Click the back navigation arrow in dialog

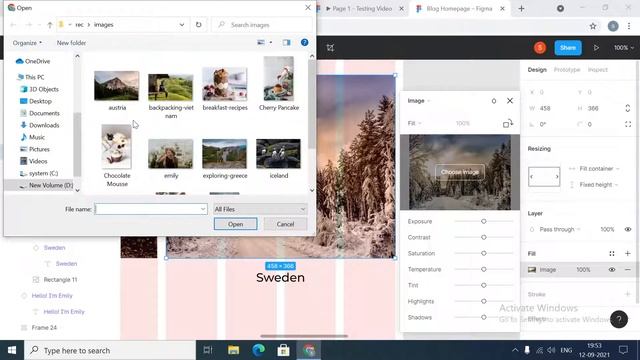(x=13, y=25)
